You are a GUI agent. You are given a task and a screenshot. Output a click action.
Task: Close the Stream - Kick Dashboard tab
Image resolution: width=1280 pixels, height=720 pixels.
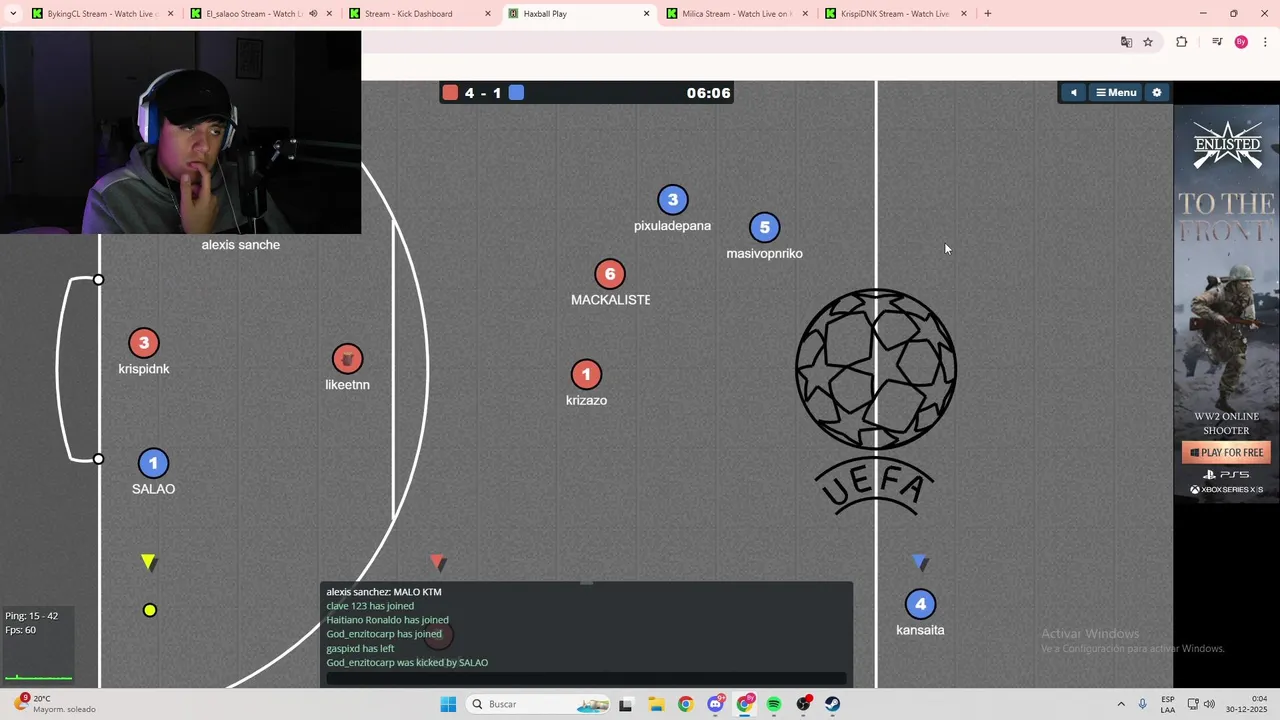(488, 14)
